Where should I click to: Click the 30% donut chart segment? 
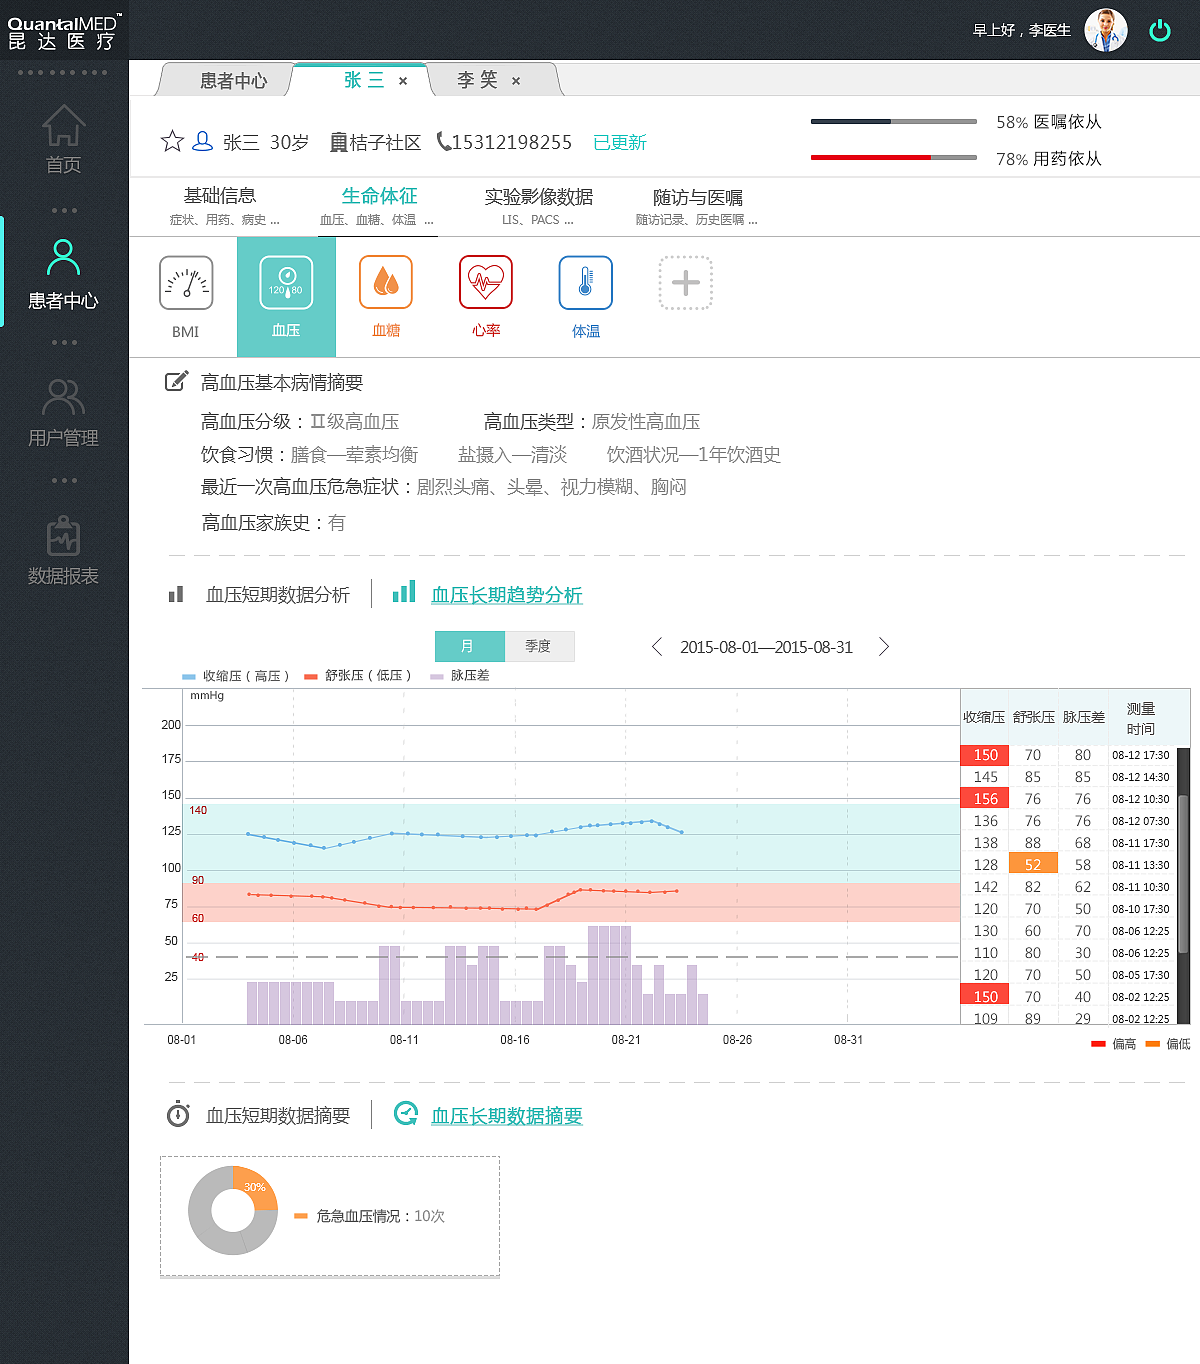pyautogui.click(x=257, y=1187)
